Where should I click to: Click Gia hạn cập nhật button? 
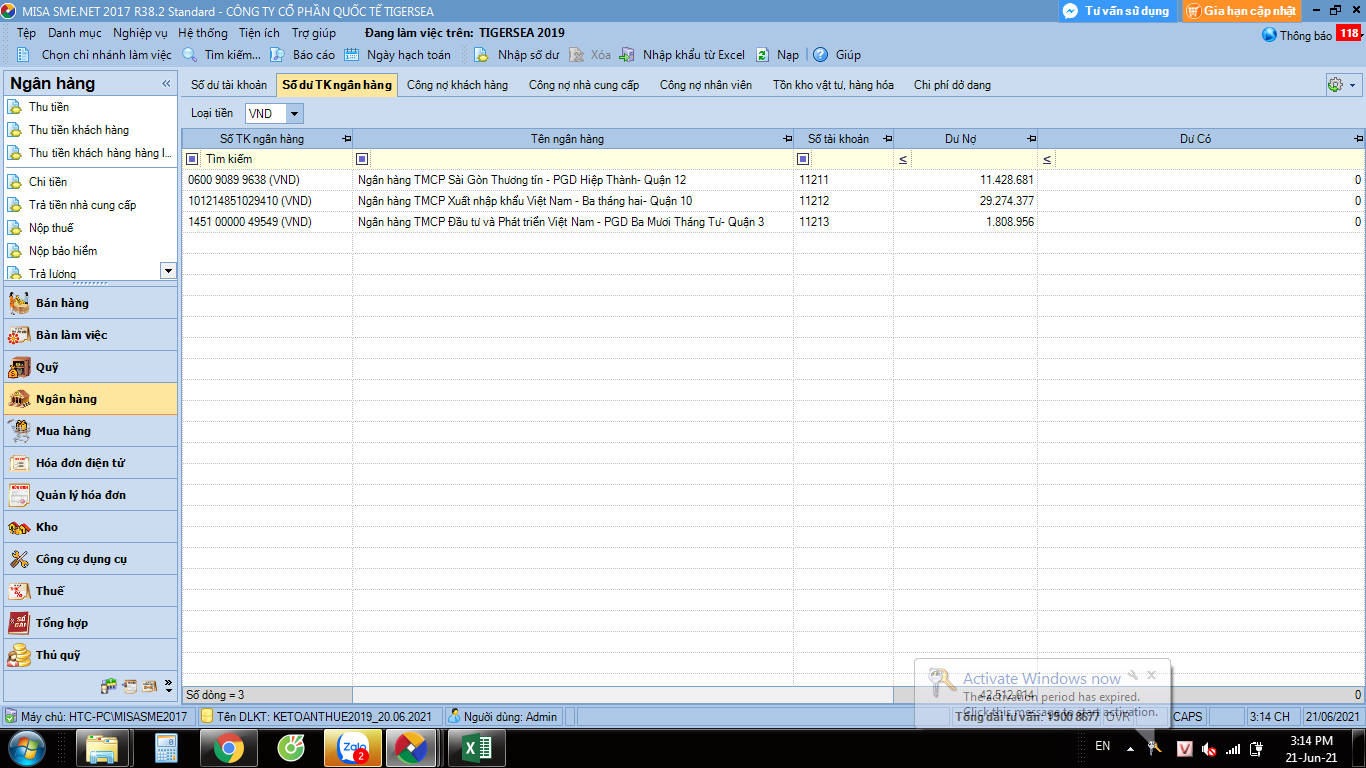[1242, 11]
